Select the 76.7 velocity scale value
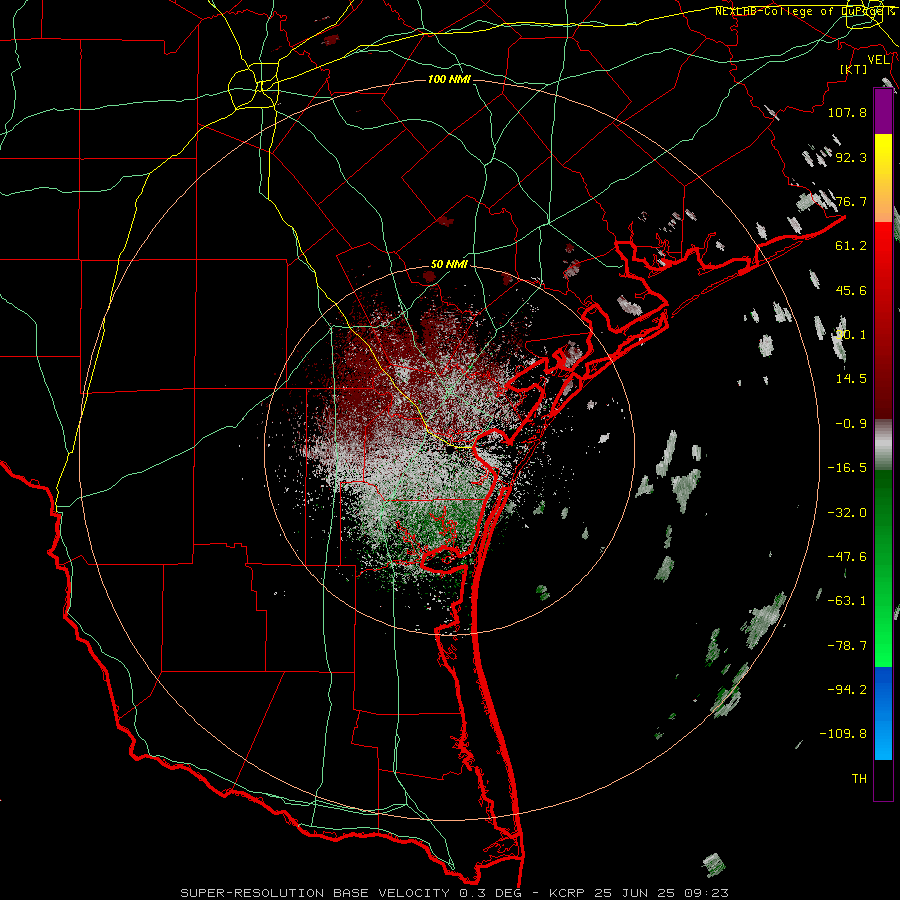This screenshot has height=900, width=900. click(x=851, y=201)
